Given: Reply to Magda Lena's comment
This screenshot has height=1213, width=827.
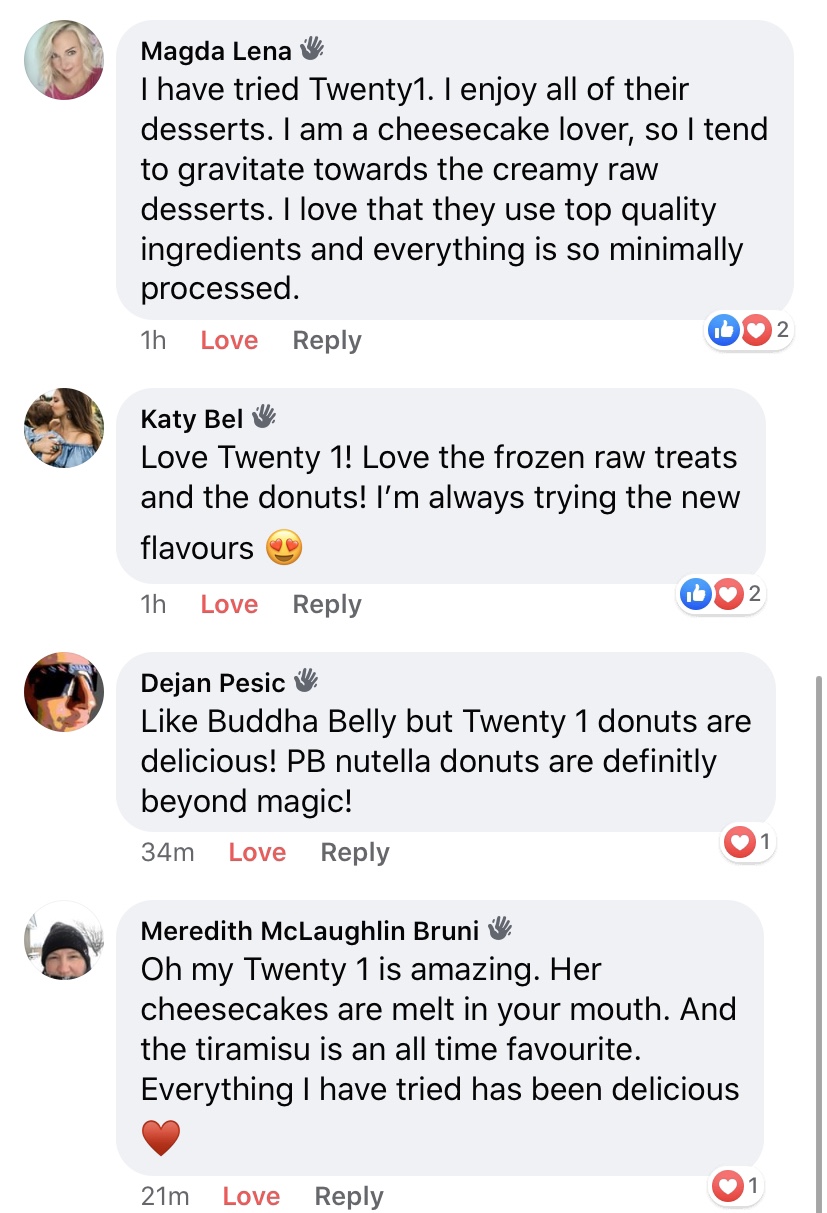Looking at the screenshot, I should (x=327, y=340).
